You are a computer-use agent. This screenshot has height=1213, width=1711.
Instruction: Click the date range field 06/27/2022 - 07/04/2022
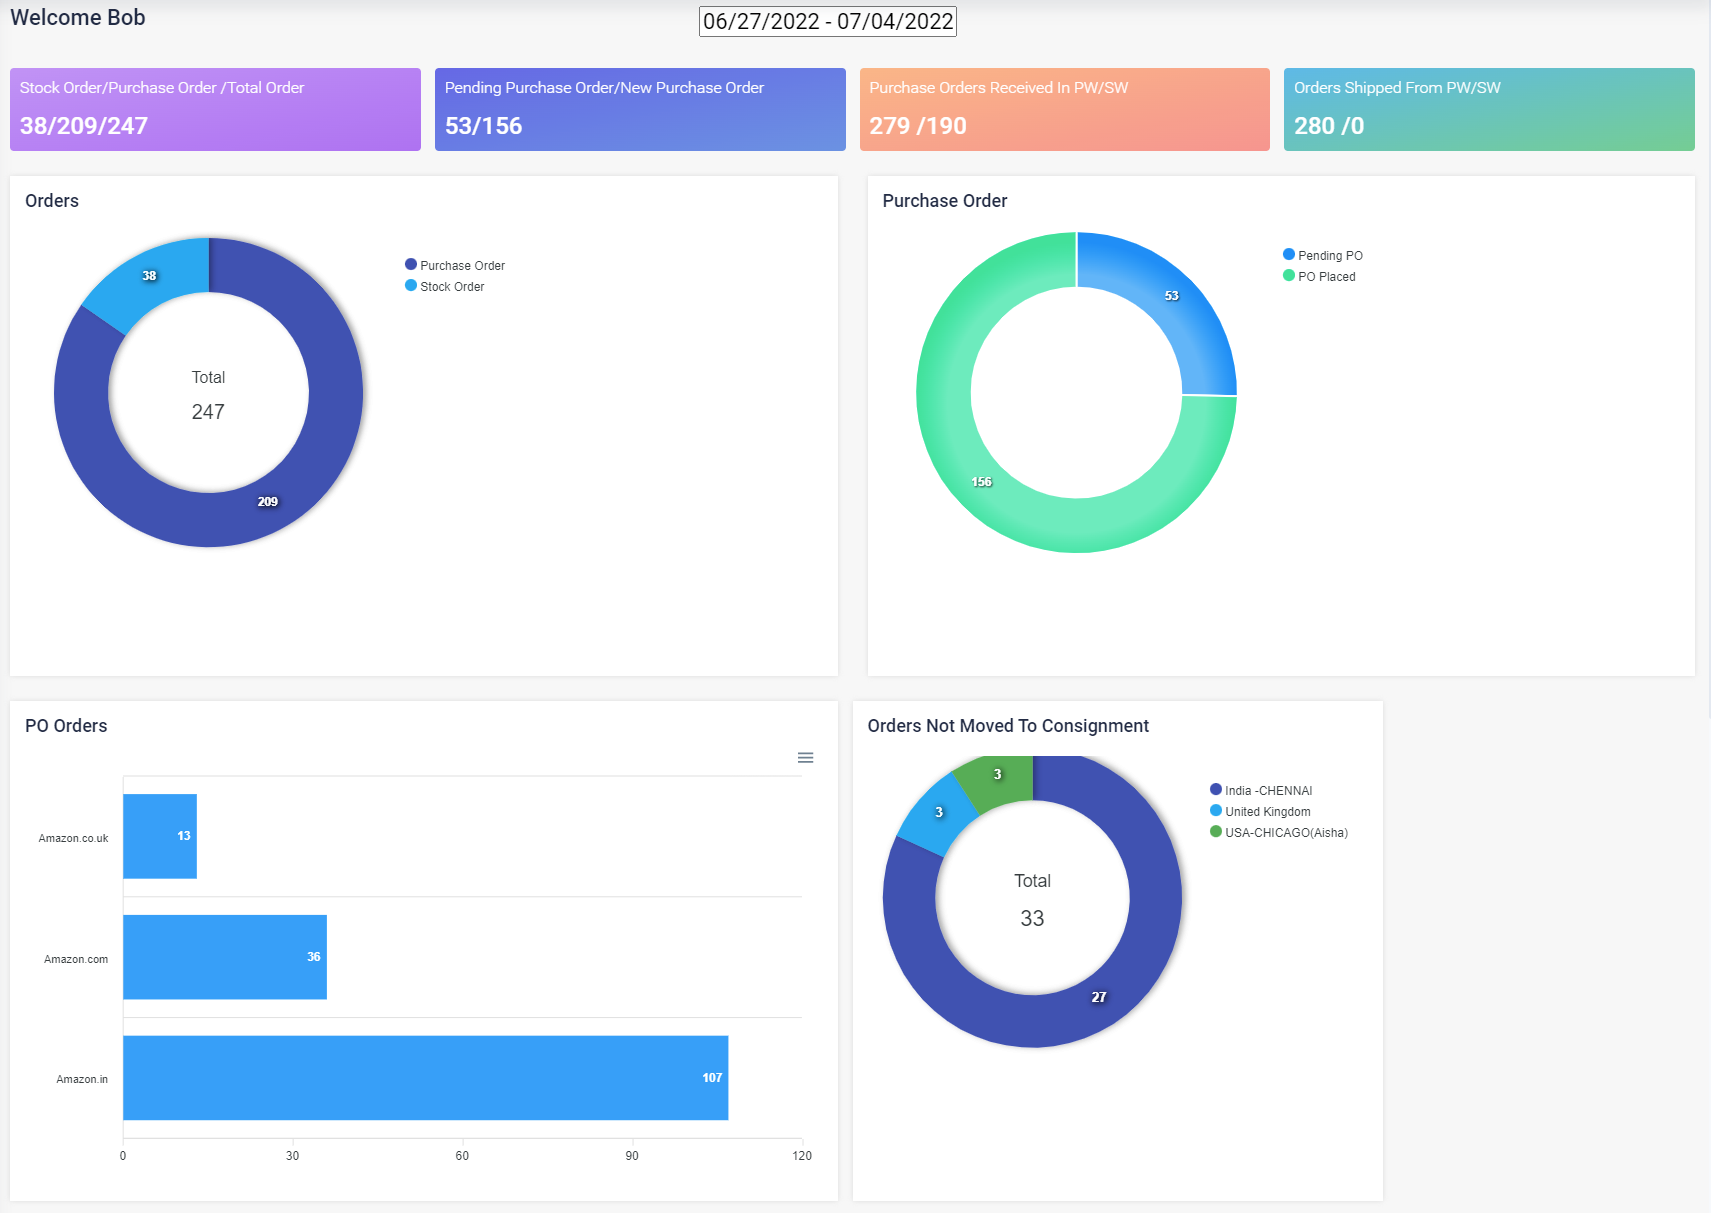pyautogui.click(x=828, y=21)
